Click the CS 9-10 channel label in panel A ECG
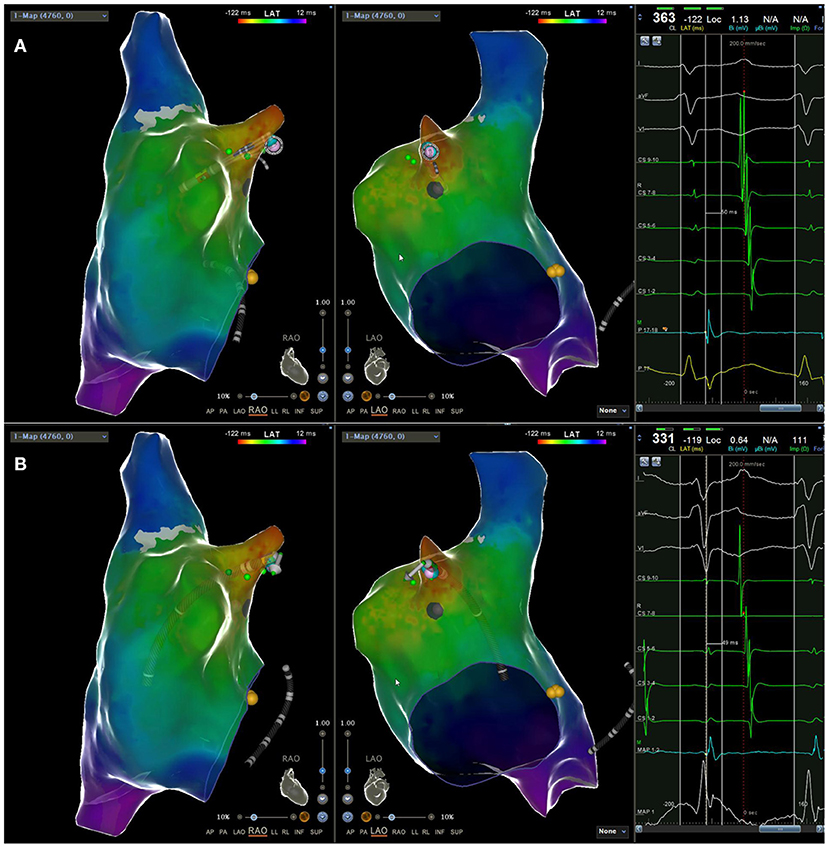Image resolution: width=829 pixels, height=848 pixels. [x=648, y=160]
